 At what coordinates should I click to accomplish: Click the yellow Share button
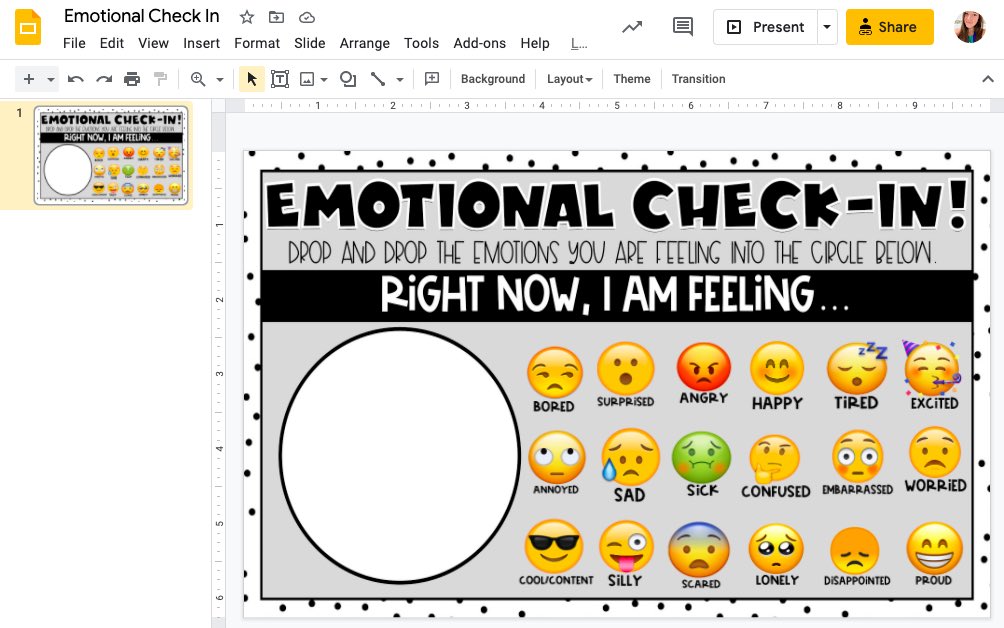[x=889, y=27]
